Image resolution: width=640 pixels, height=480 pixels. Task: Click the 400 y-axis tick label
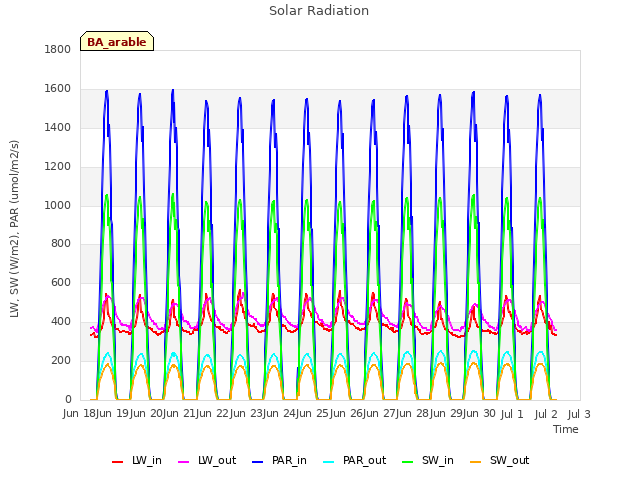(x=61, y=322)
